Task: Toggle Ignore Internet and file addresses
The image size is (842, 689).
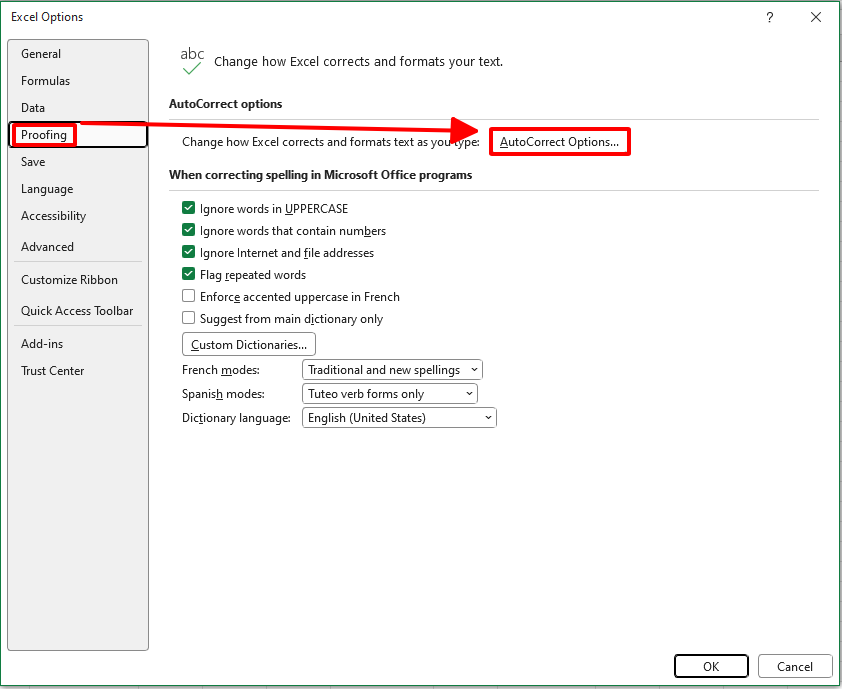Action: pyautogui.click(x=188, y=252)
